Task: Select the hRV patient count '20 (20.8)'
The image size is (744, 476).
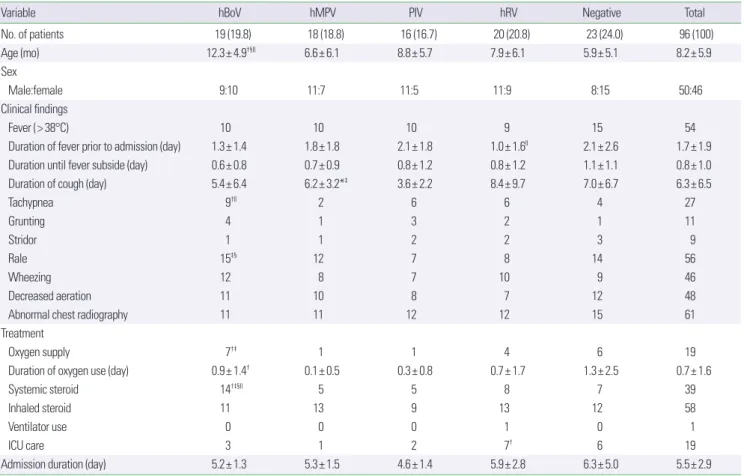Action: [x=512, y=34]
